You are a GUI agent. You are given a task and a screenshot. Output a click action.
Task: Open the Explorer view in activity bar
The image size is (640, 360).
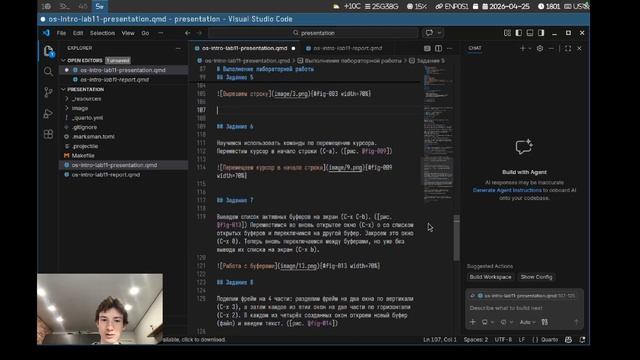click(x=48, y=51)
